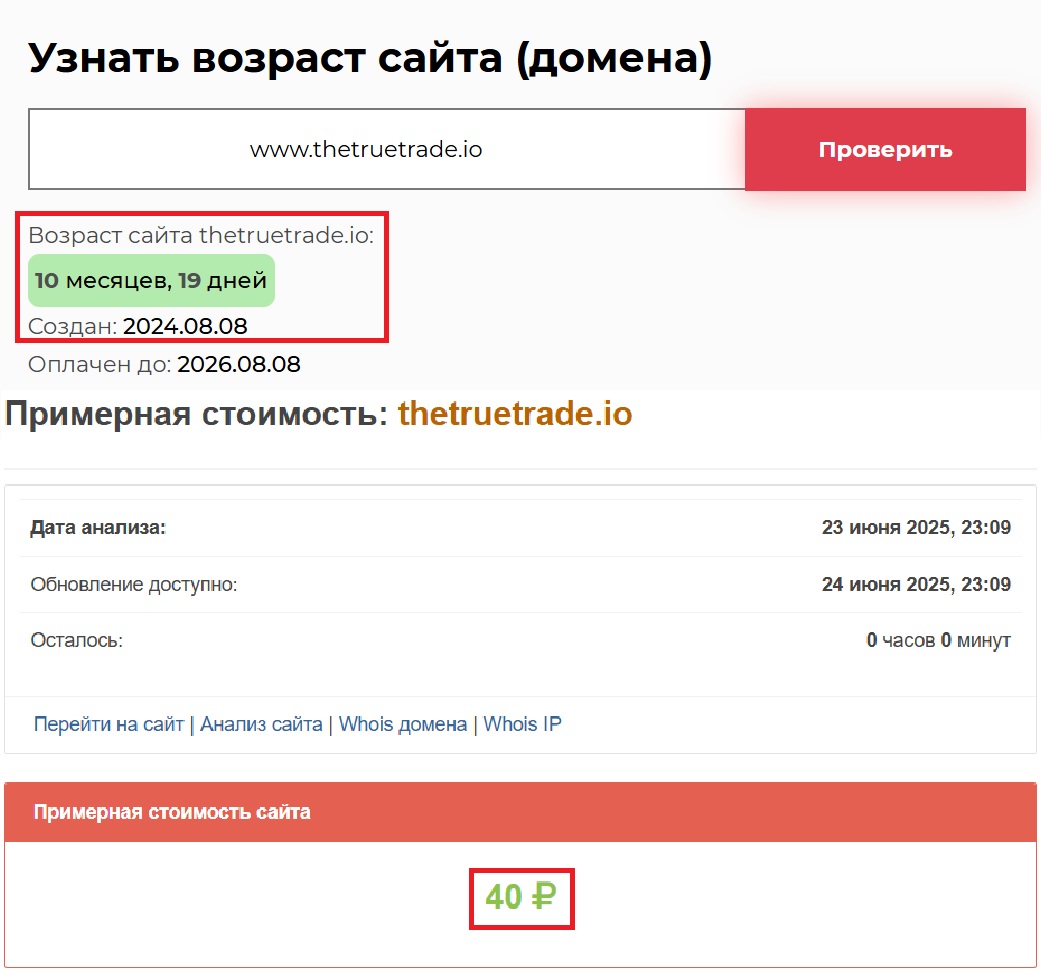This screenshot has width=1041, height=978.
Task: Click the green 40 ₽ price value
Action: (520, 898)
